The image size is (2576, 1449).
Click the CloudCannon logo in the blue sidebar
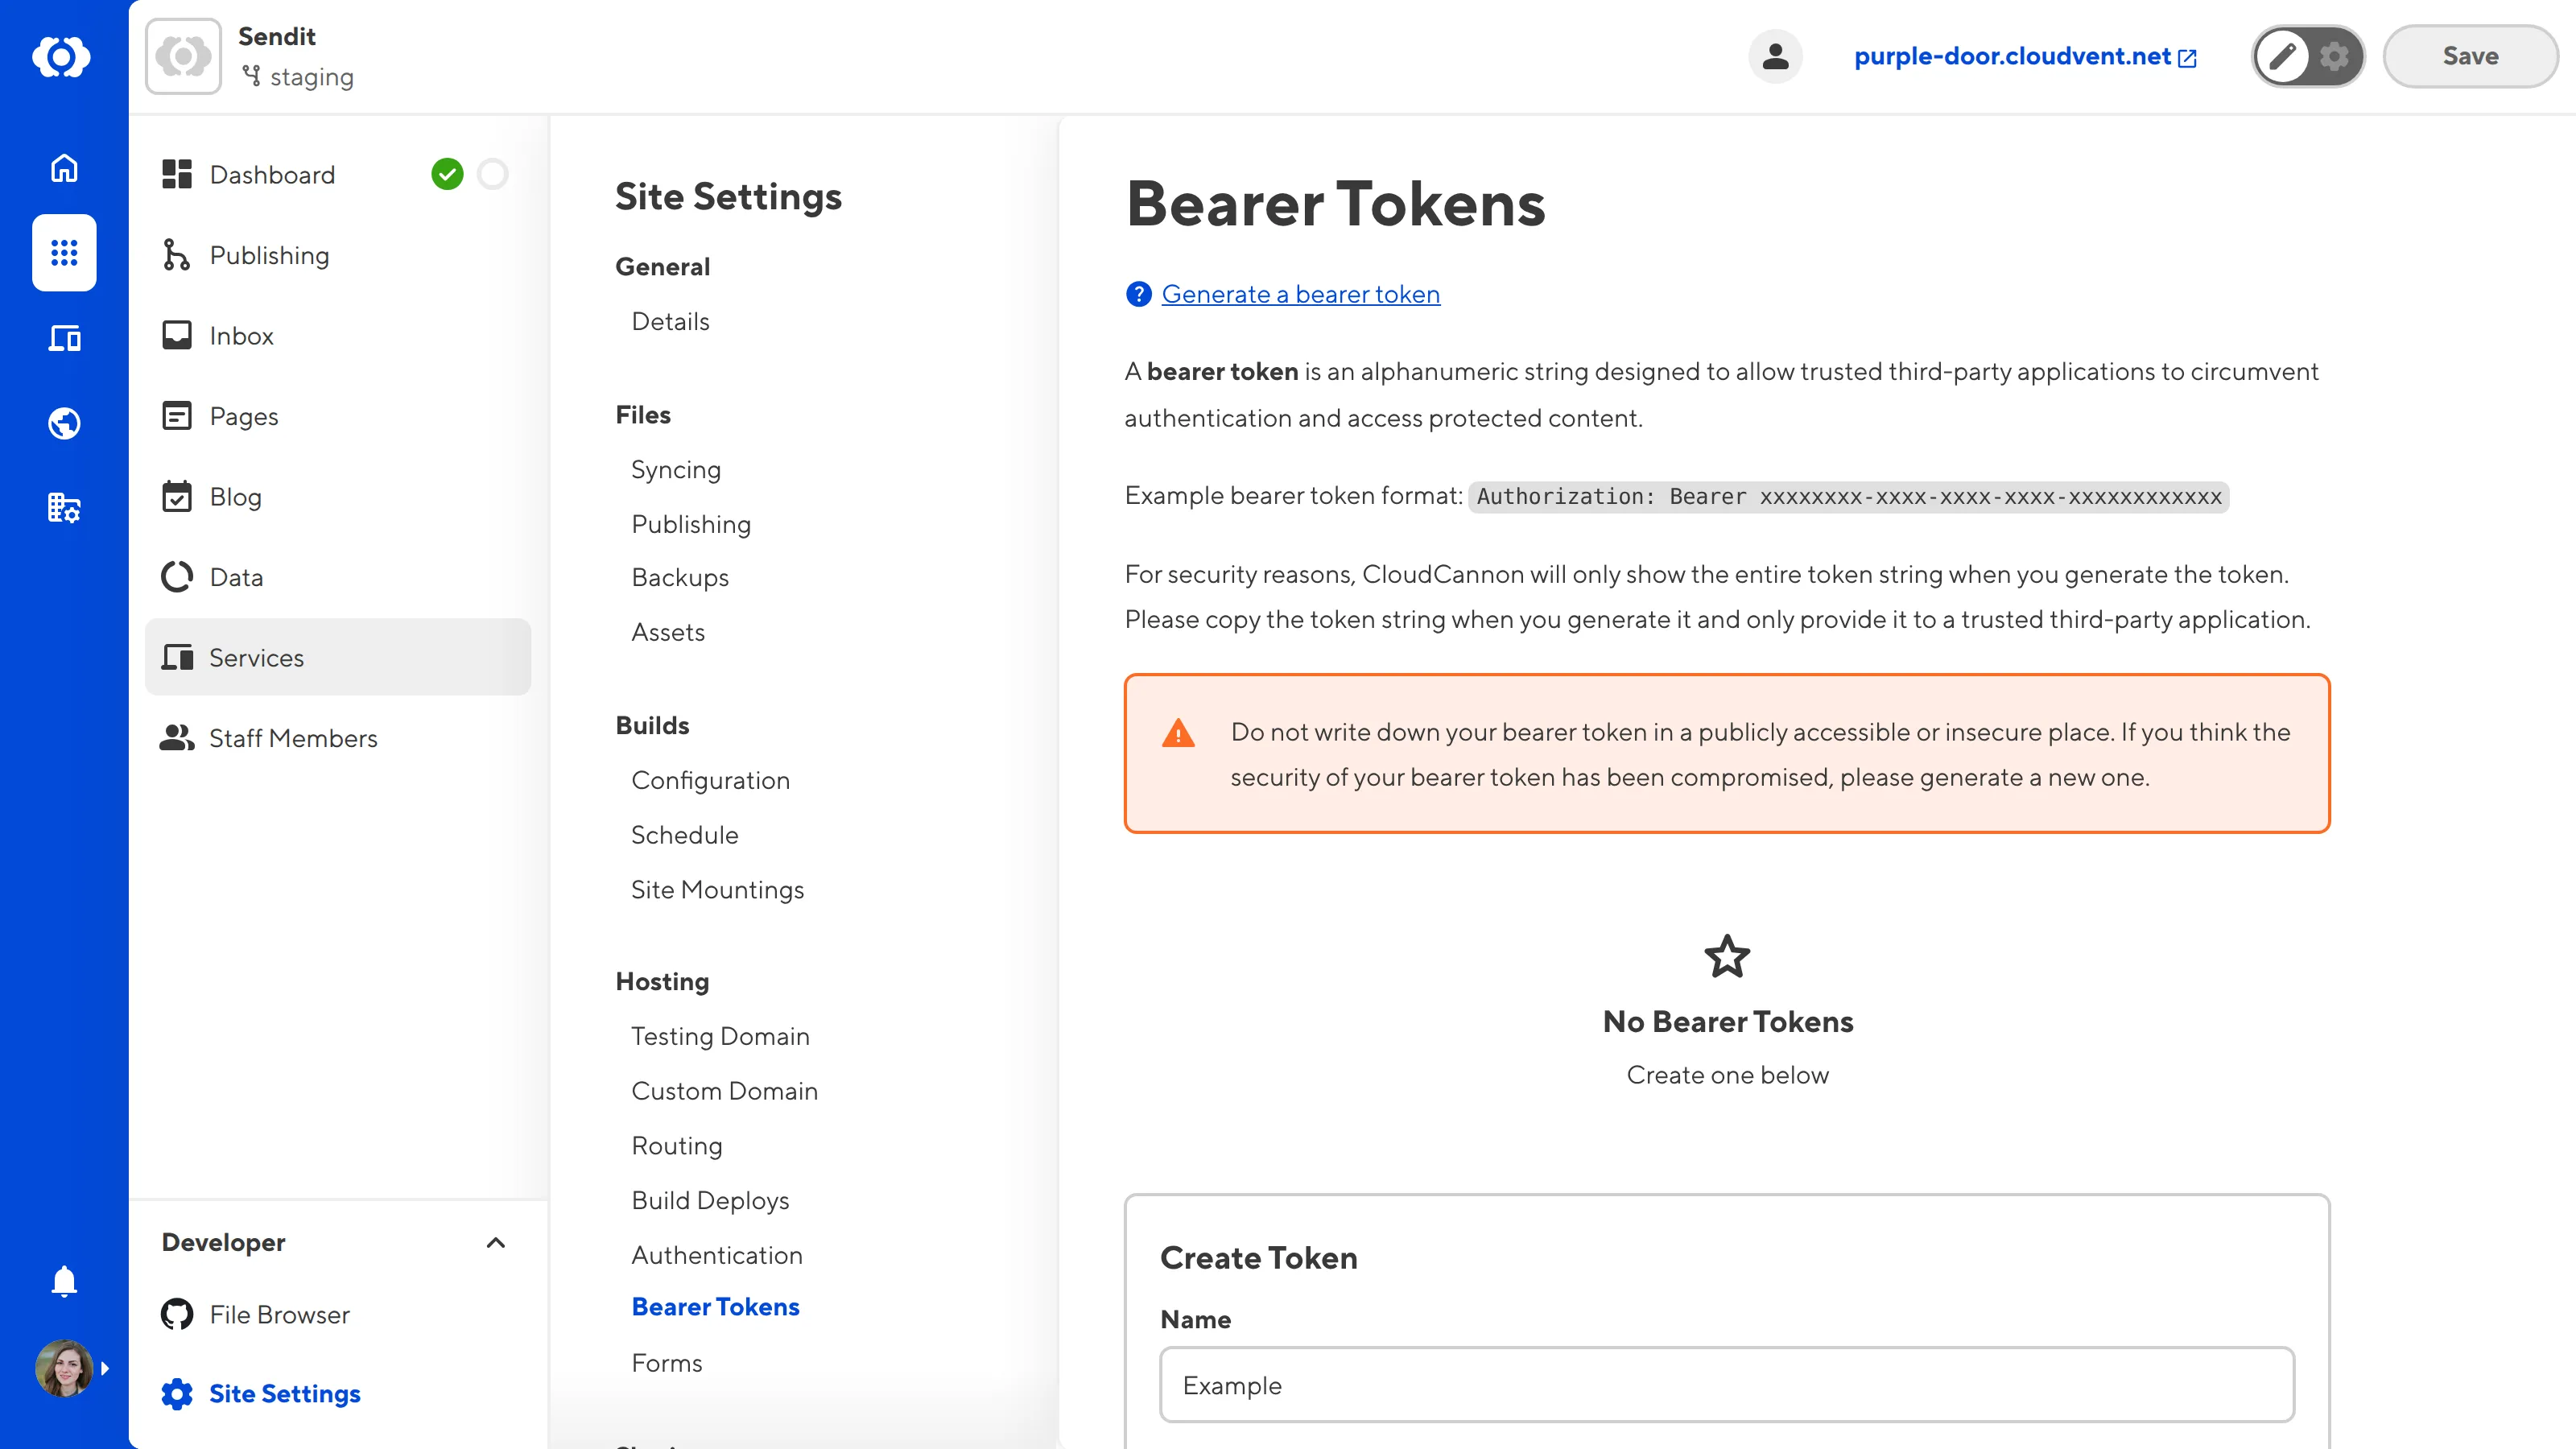point(63,57)
